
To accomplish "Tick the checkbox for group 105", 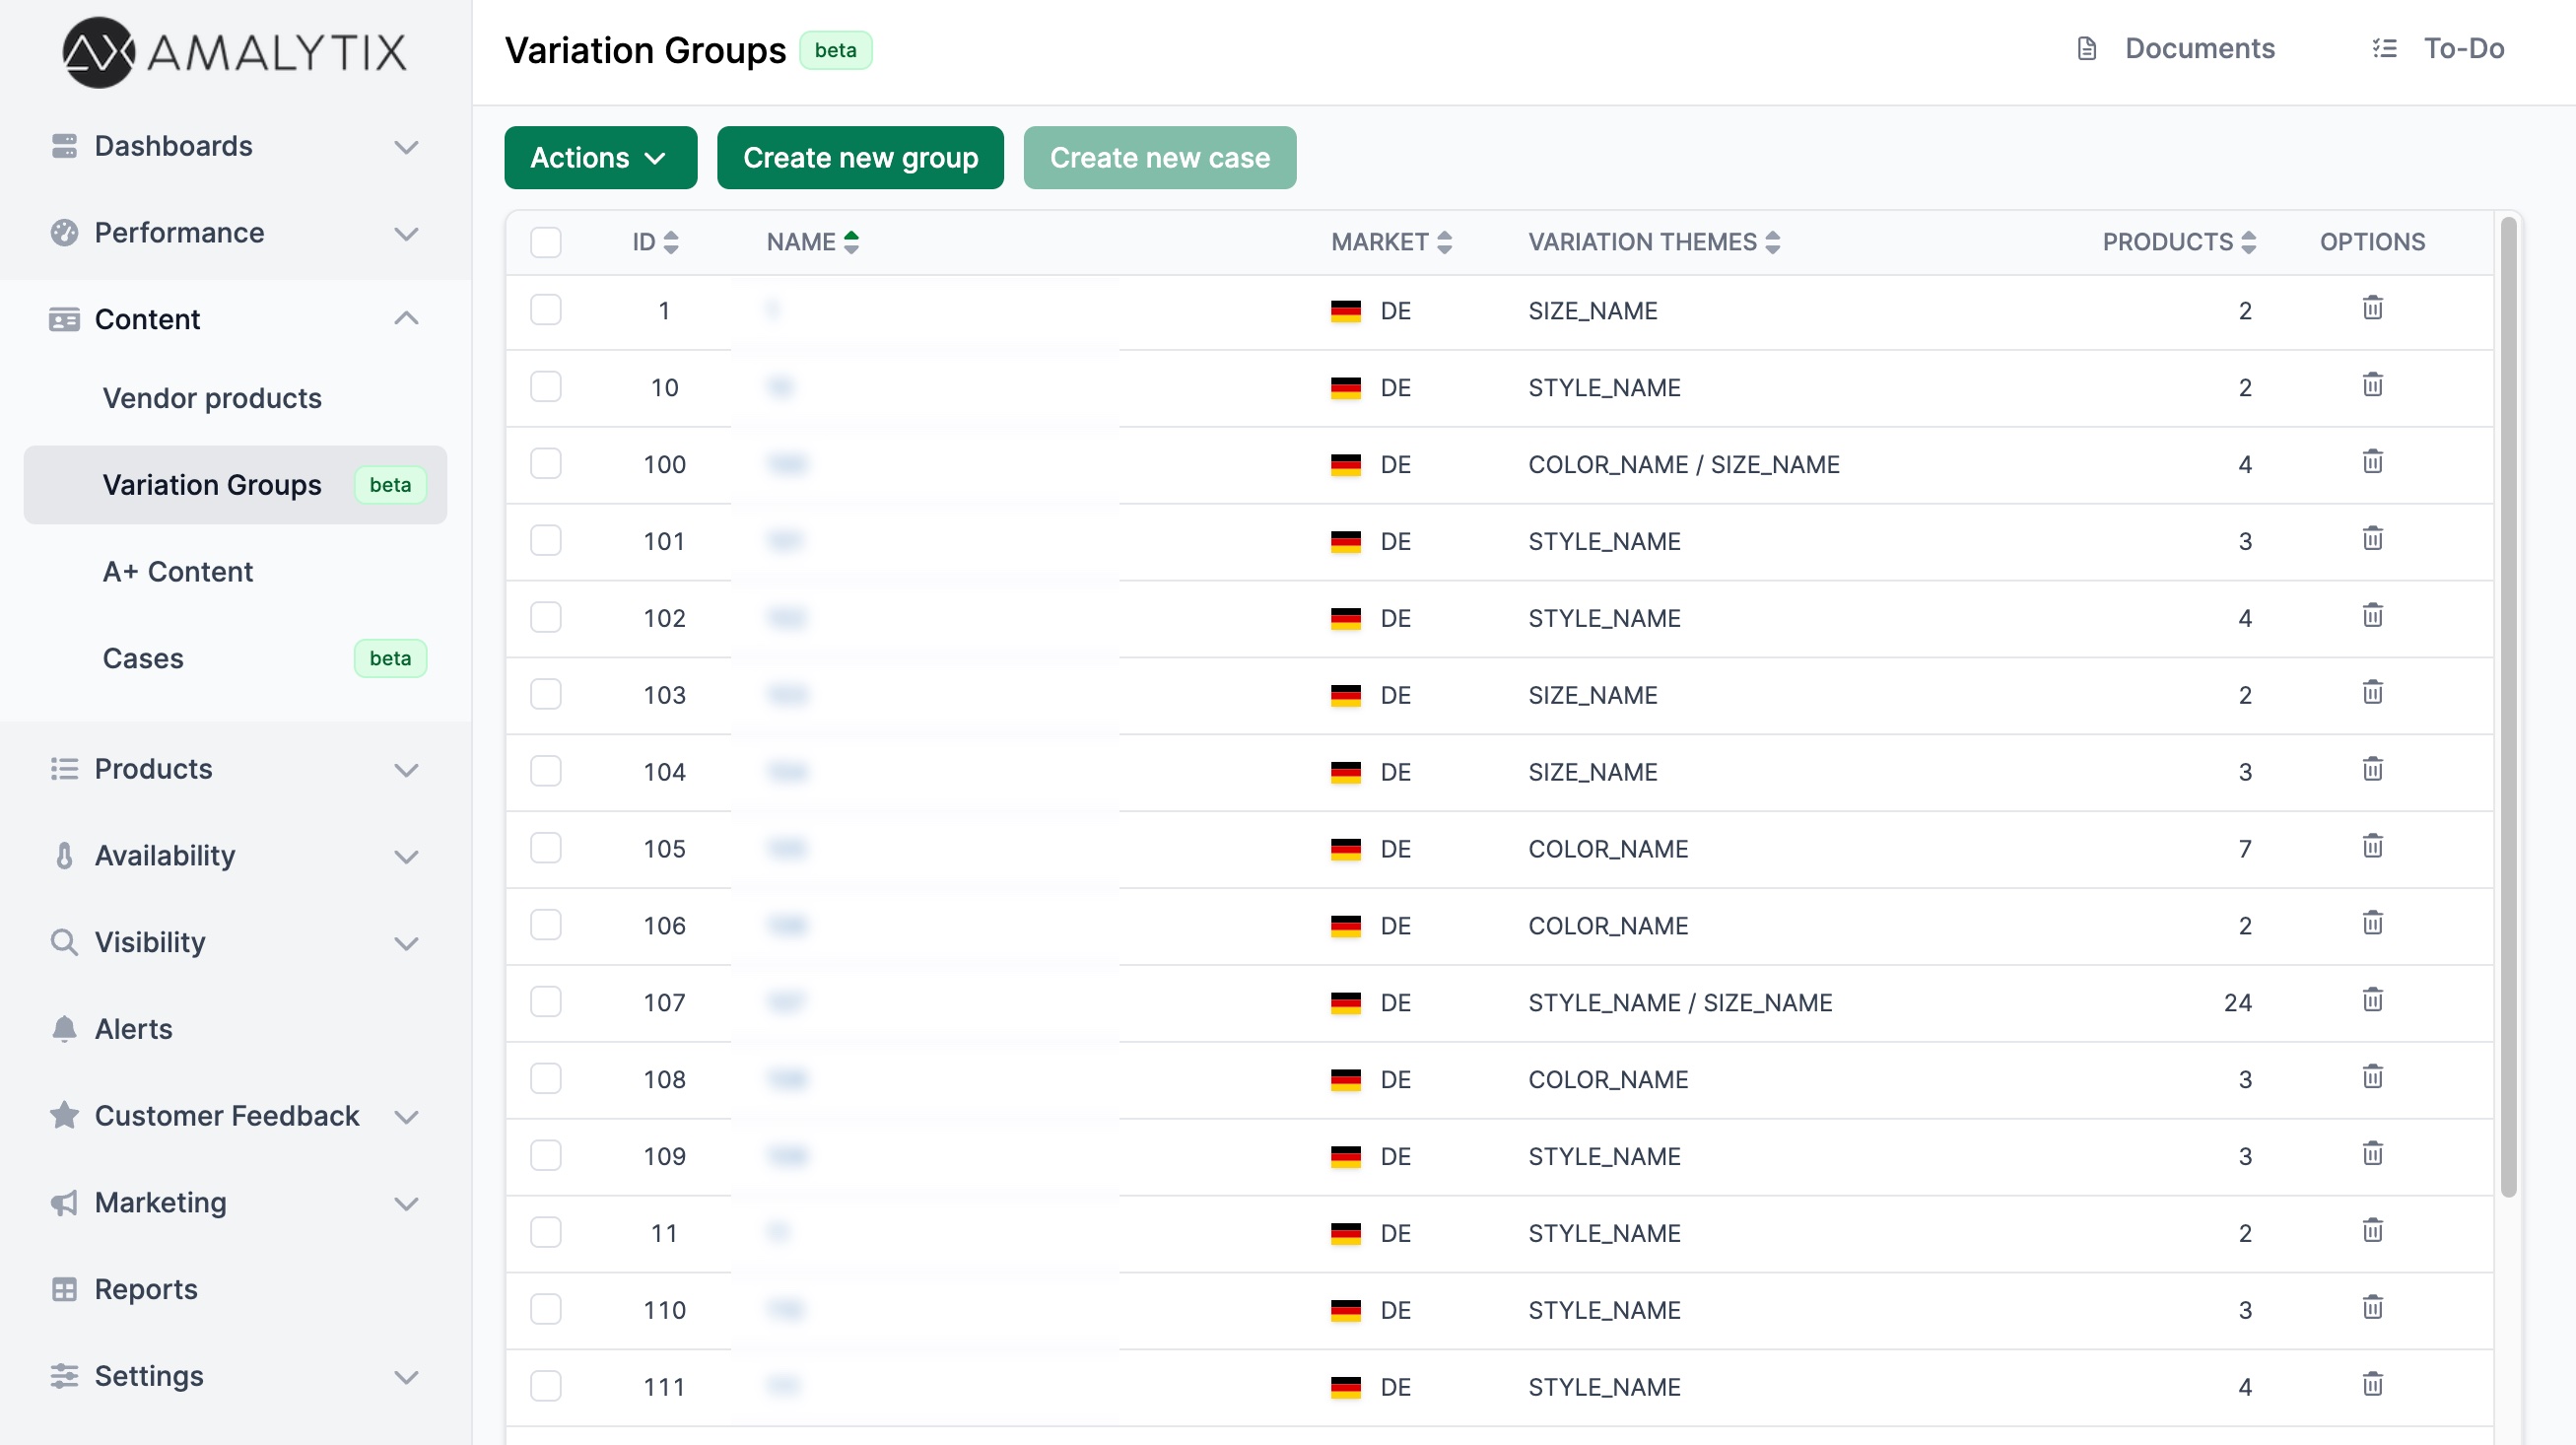I will 545,848.
